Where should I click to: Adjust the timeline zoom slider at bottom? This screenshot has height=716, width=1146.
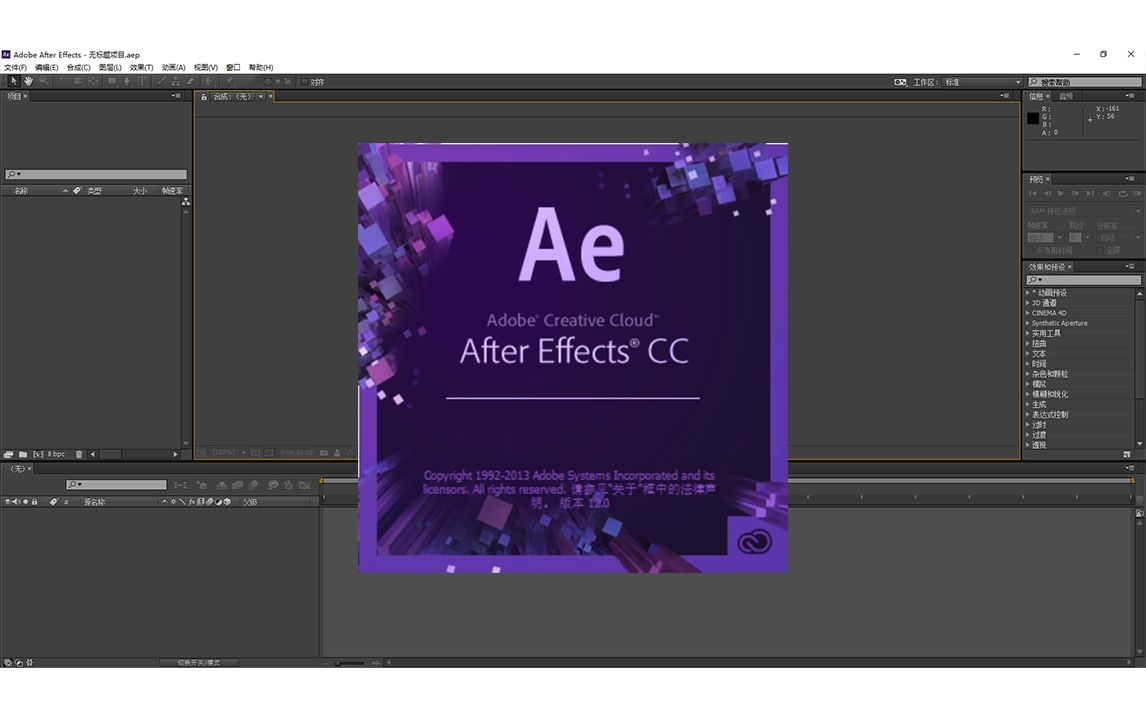[x=350, y=663]
